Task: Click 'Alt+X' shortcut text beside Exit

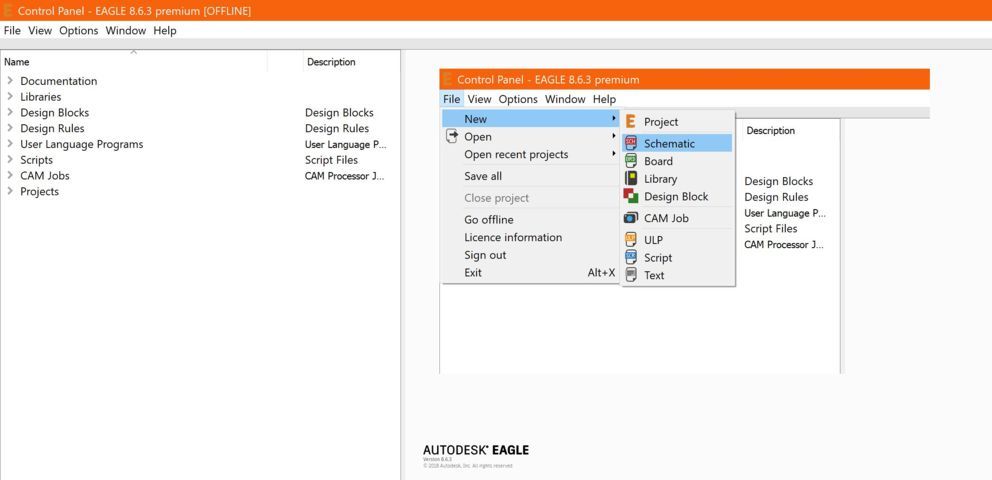Action: [601, 273]
